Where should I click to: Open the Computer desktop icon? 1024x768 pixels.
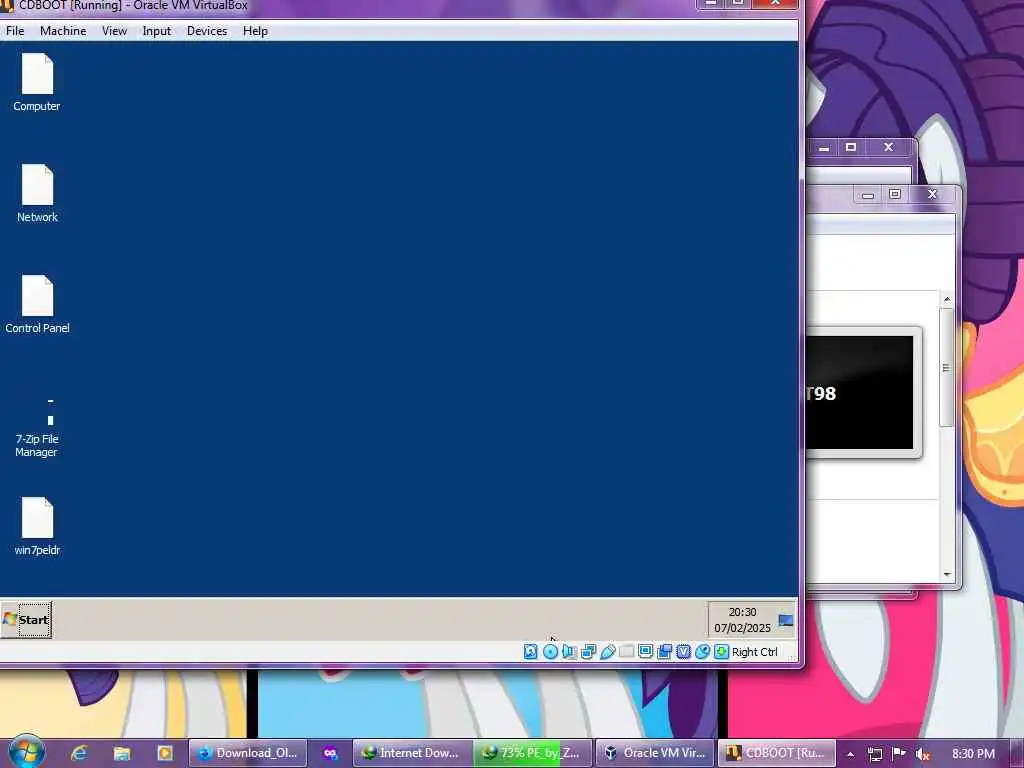(37, 82)
